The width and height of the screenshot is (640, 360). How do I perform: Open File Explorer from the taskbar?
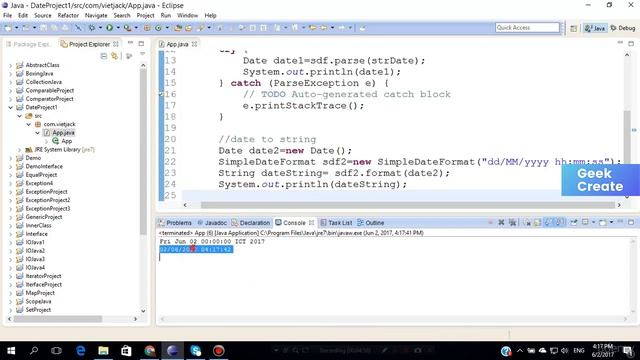[103, 351]
